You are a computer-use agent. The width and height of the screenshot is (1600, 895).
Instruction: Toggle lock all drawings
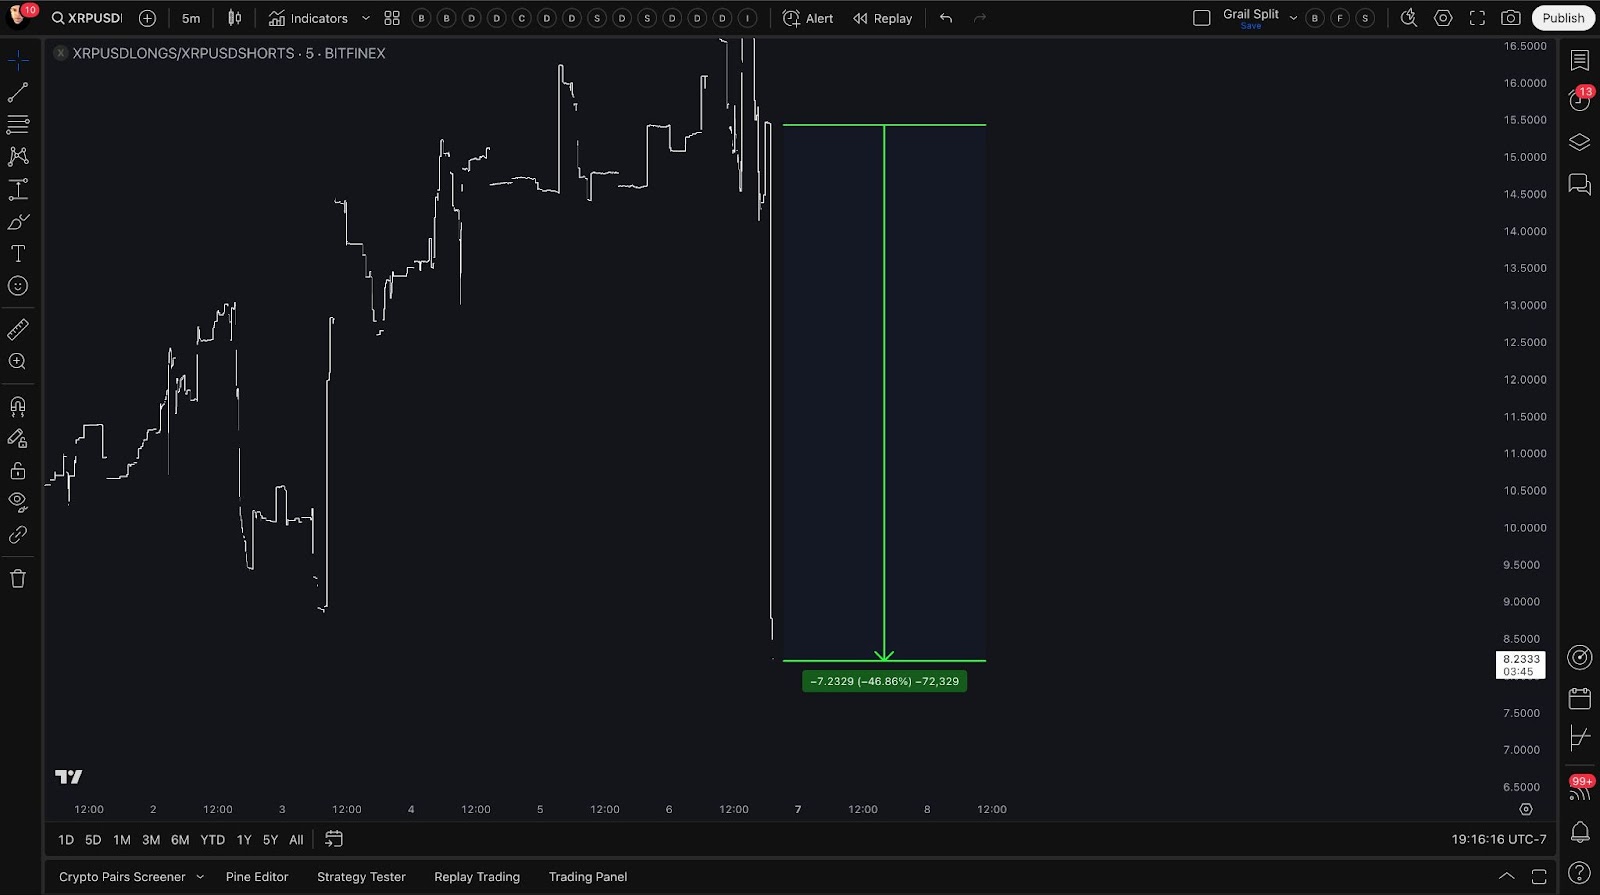18,470
